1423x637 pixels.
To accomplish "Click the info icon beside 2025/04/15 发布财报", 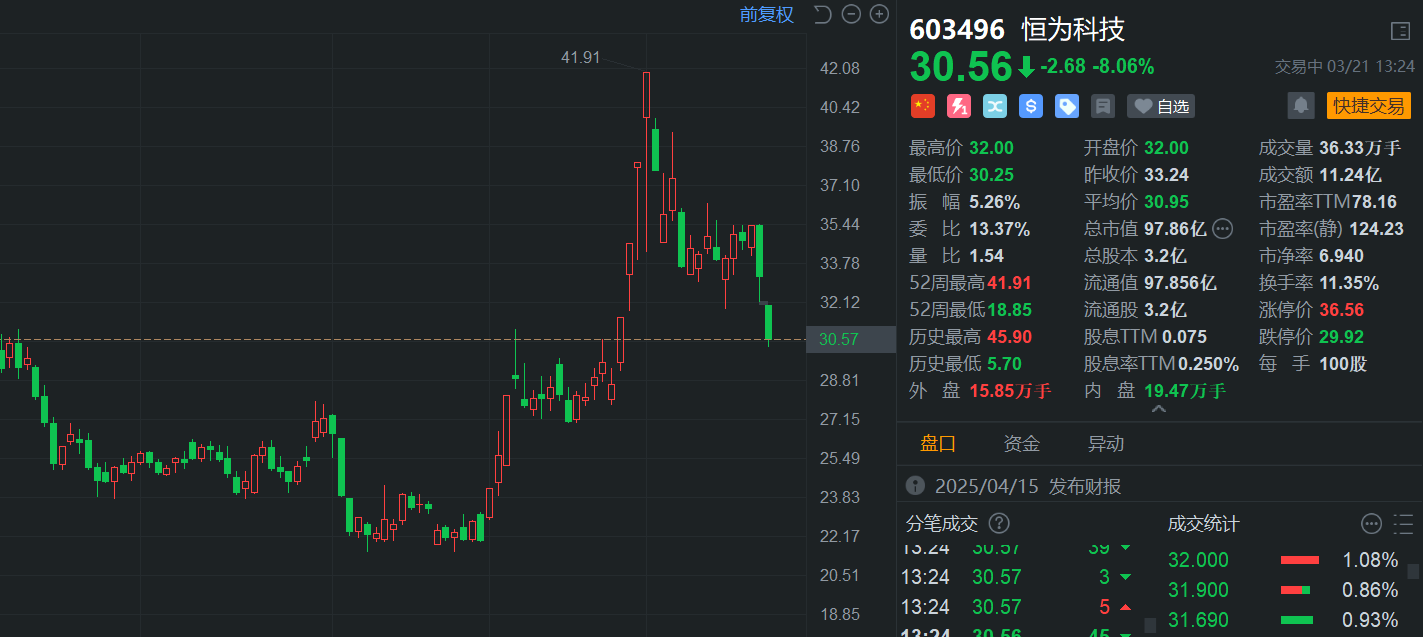I will (915, 486).
